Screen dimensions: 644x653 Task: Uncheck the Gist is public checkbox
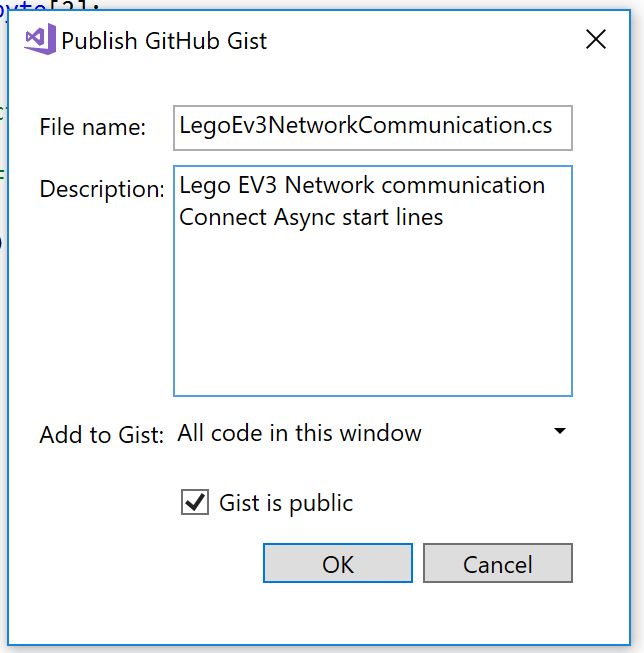click(195, 502)
